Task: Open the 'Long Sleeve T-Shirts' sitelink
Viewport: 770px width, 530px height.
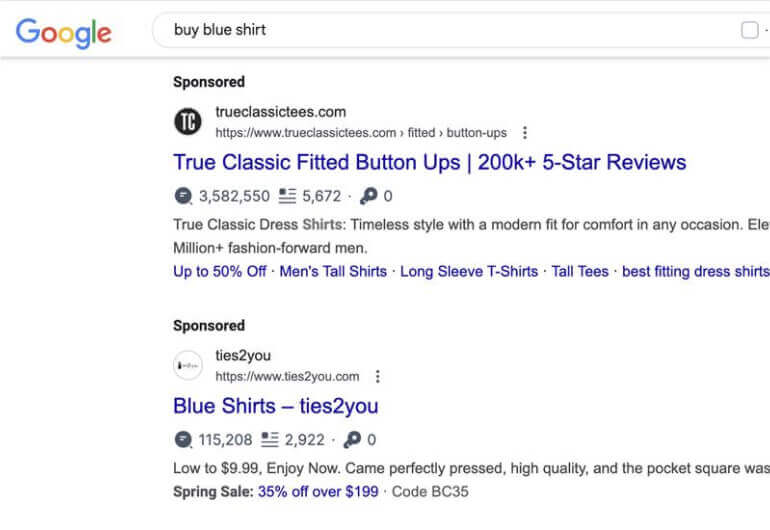Action: (469, 271)
